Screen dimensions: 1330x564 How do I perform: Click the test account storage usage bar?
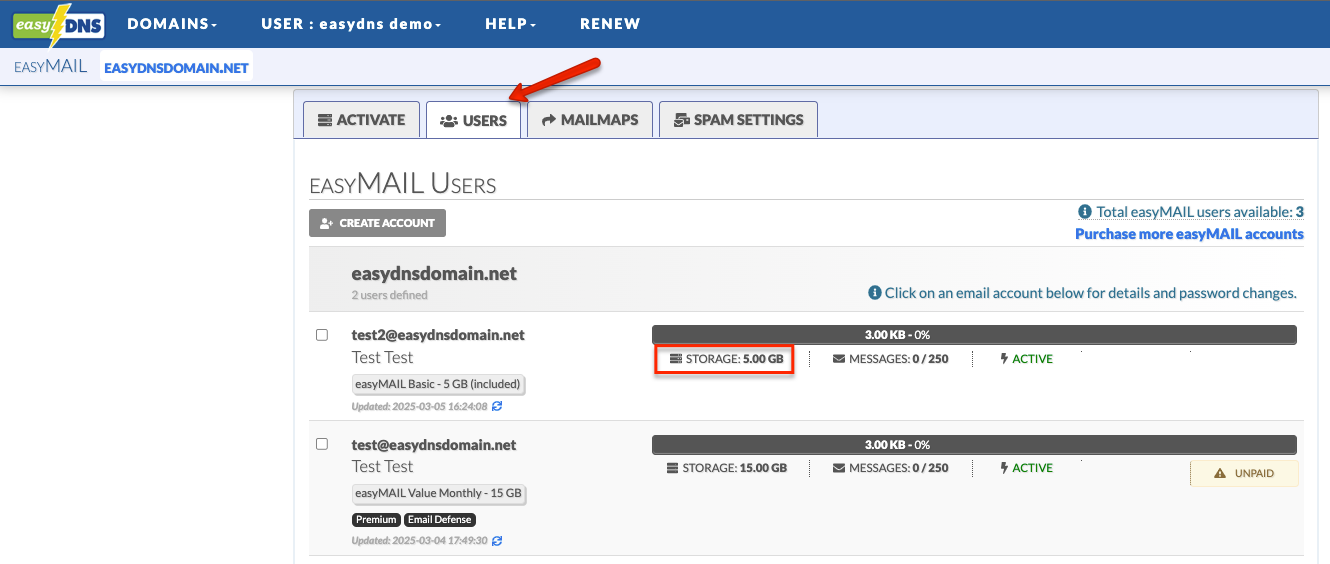pyautogui.click(x=974, y=444)
